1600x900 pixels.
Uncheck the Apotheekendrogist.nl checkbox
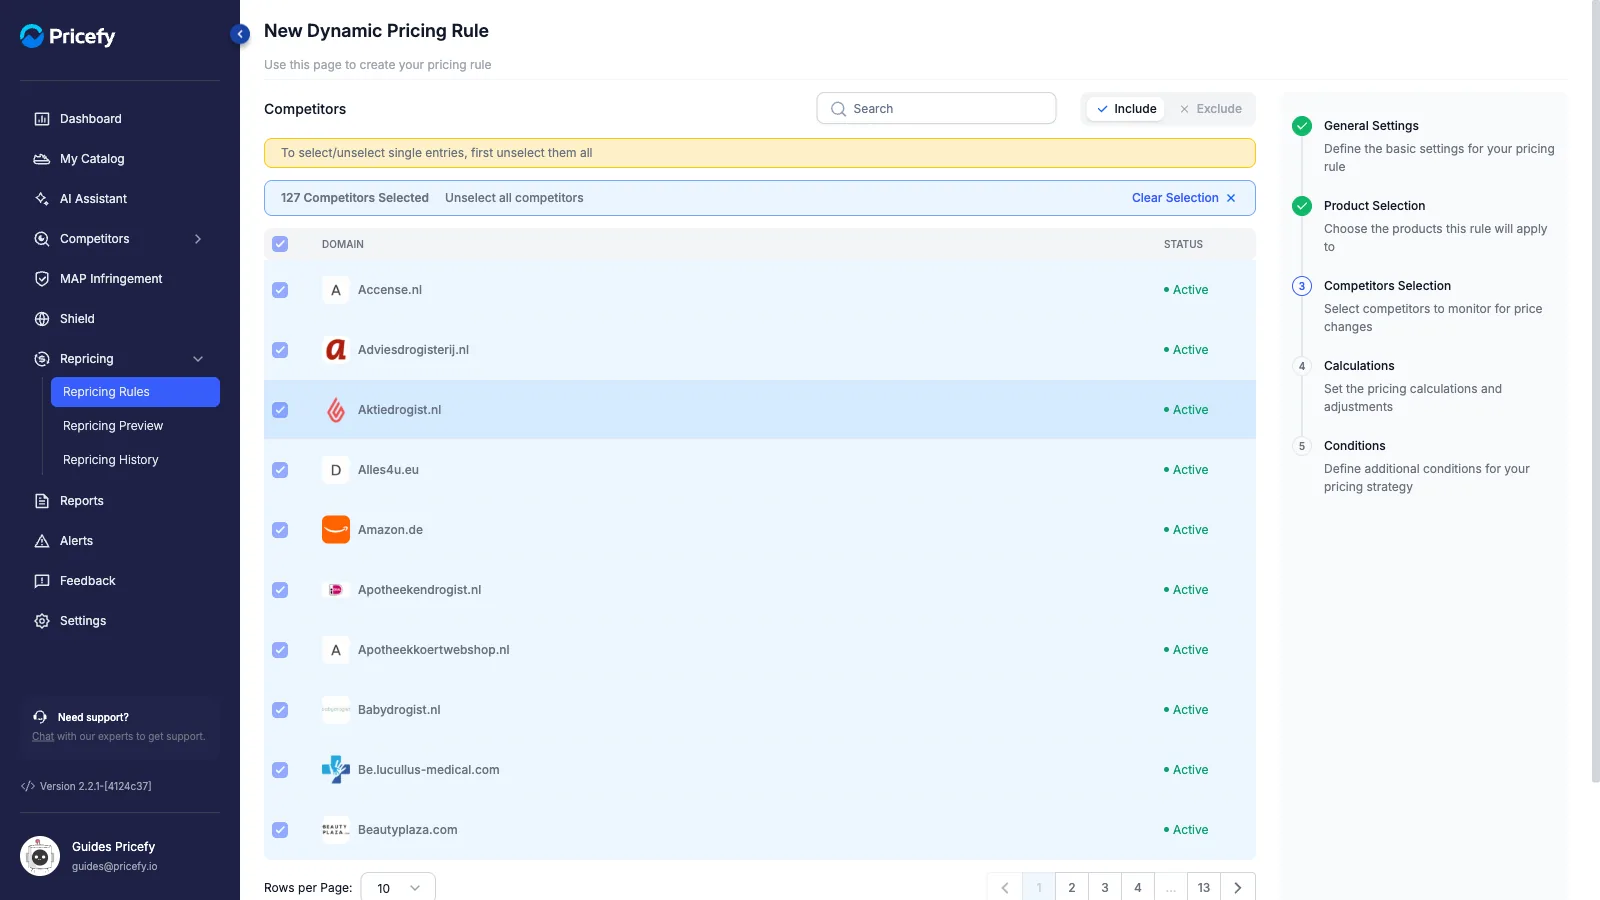point(280,590)
